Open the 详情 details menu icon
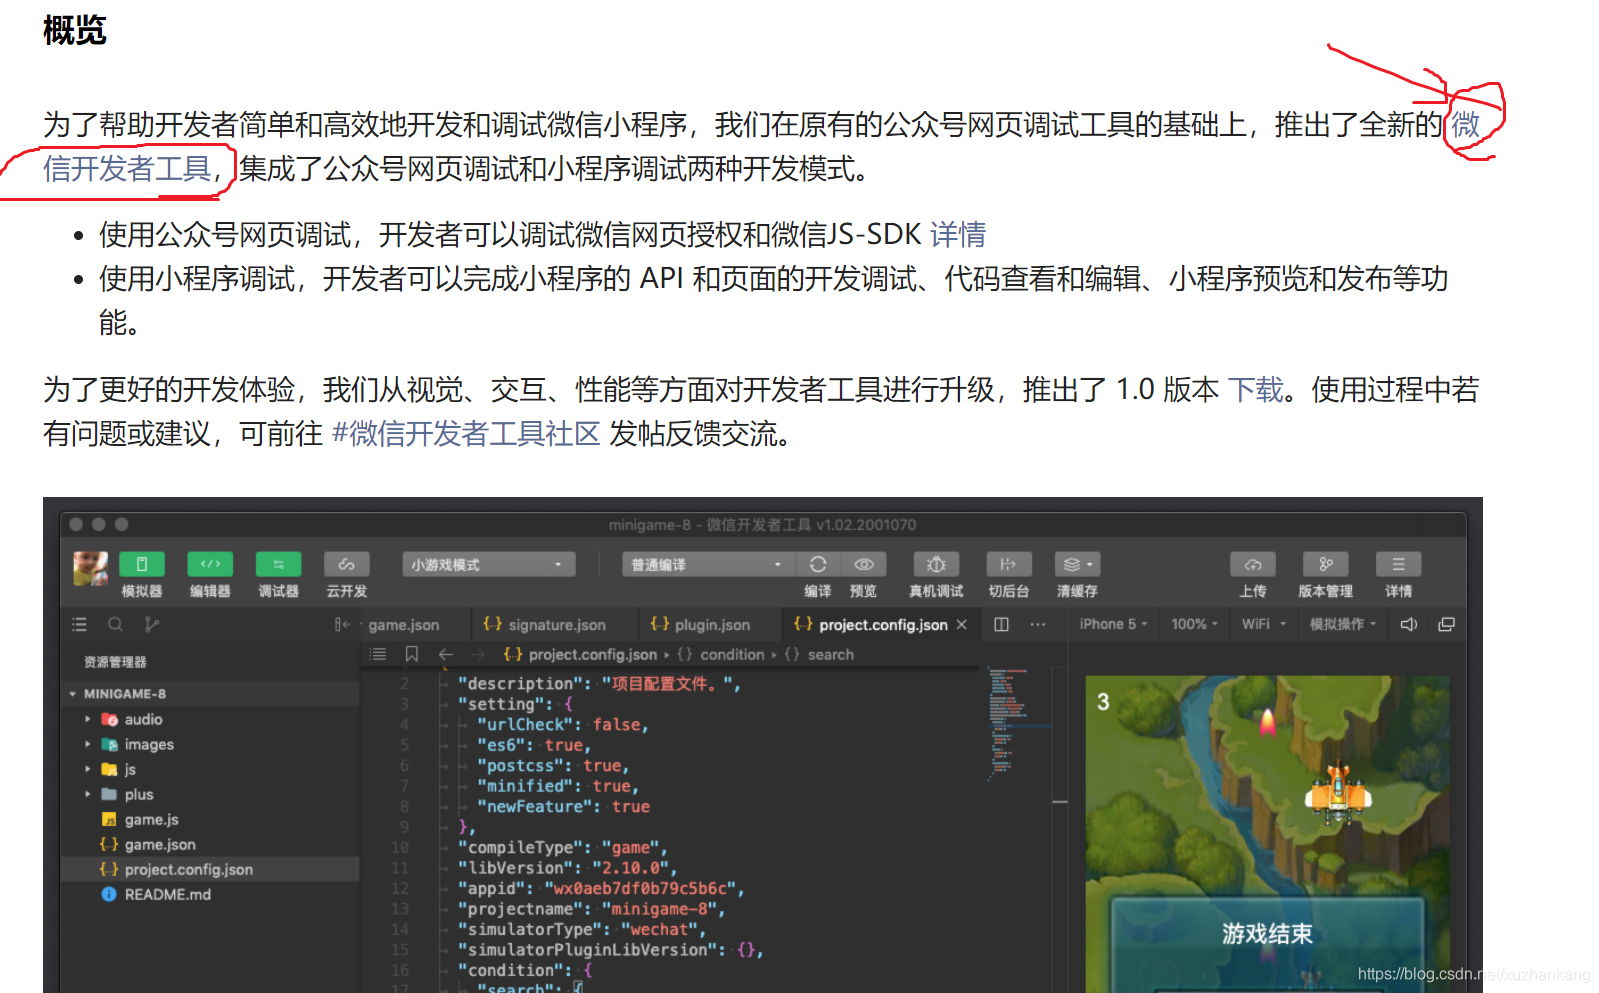 tap(1399, 564)
